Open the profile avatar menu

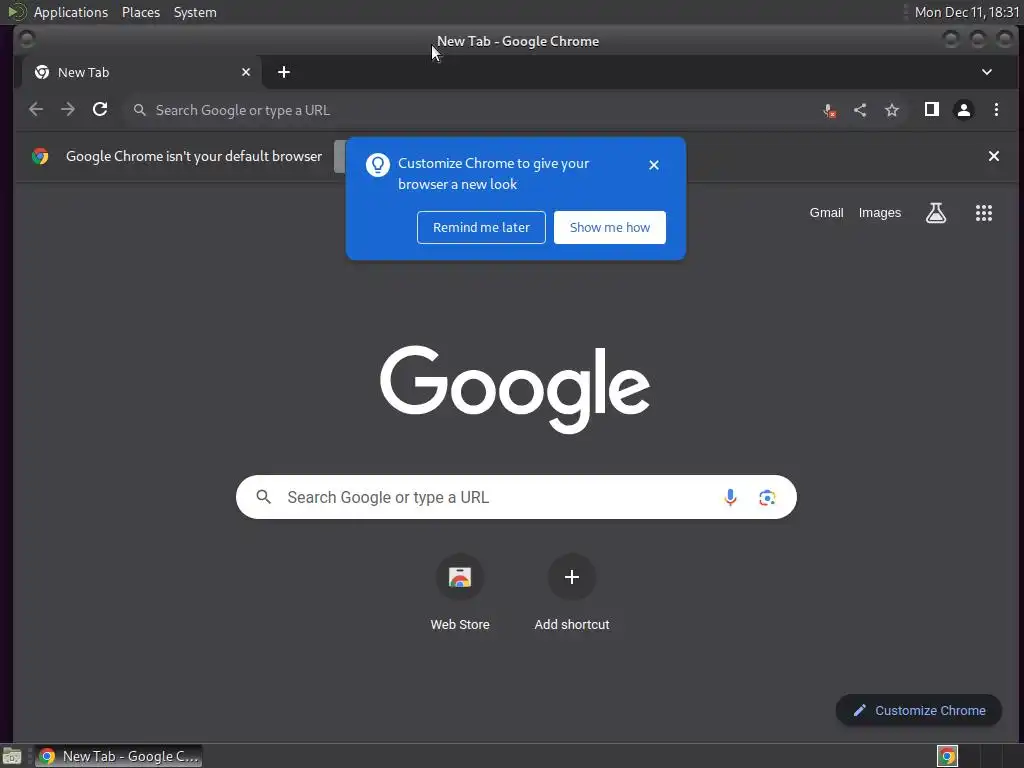964,110
